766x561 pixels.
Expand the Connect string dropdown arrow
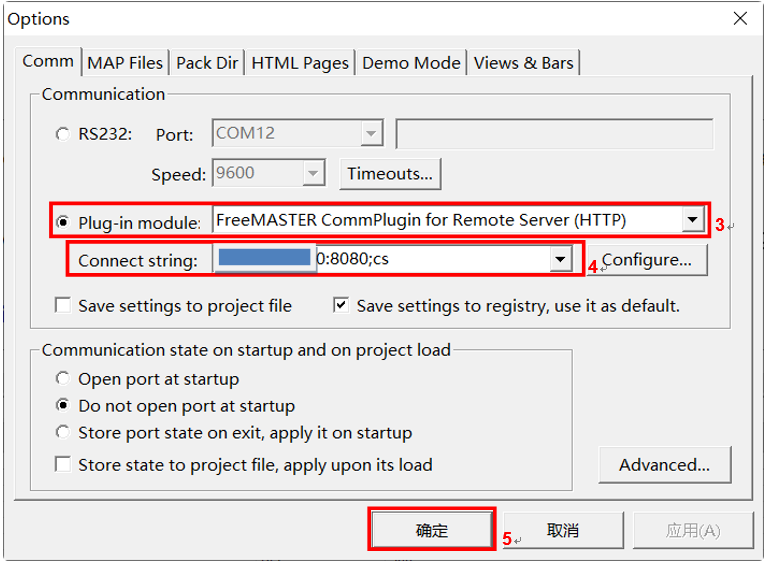(x=560, y=260)
